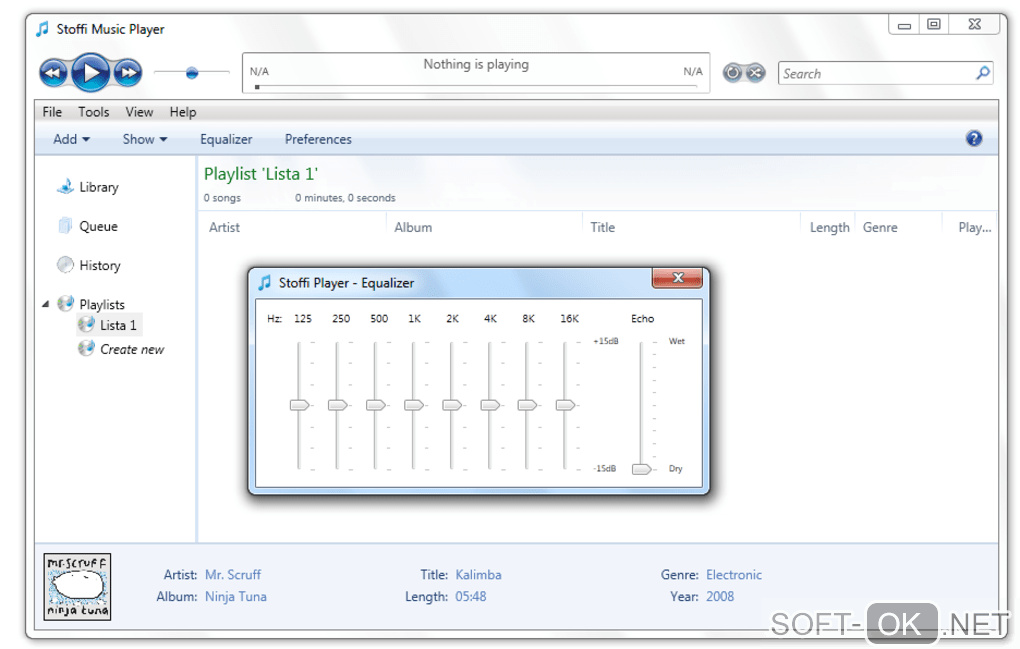Click the Echo slider handle

(642, 469)
